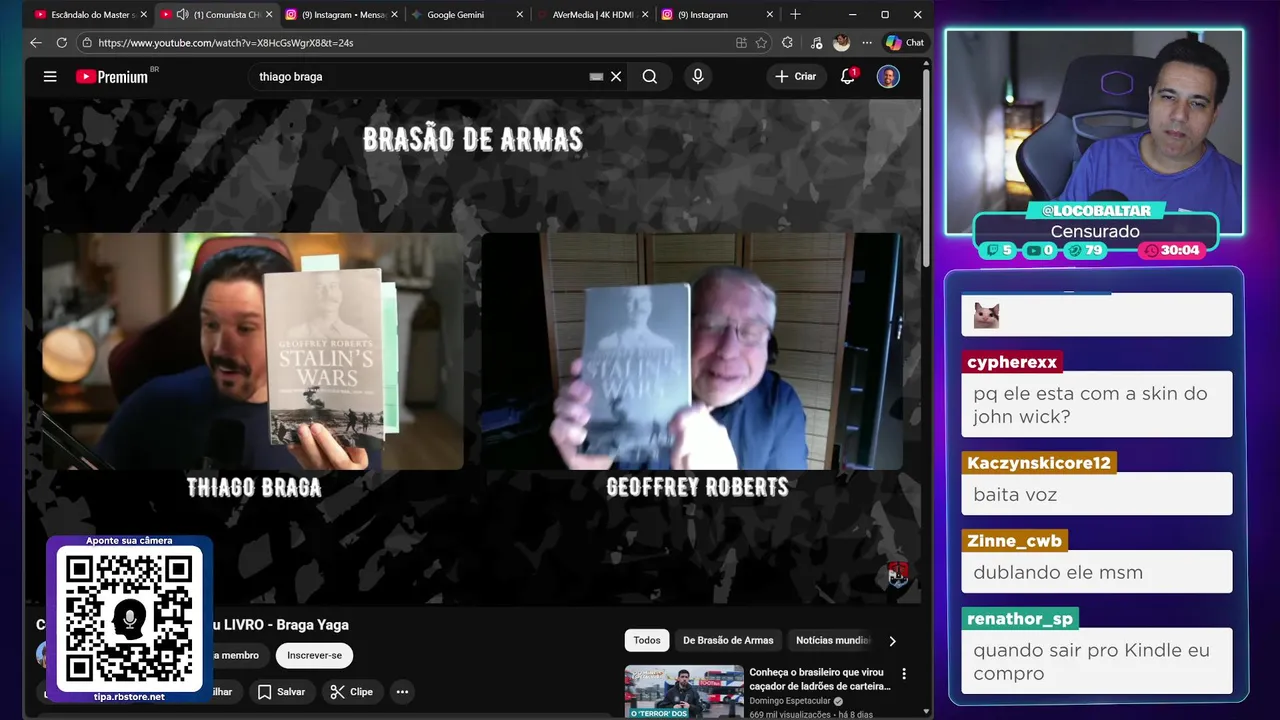
Task: Click the QR code overlay image
Action: coord(129,618)
